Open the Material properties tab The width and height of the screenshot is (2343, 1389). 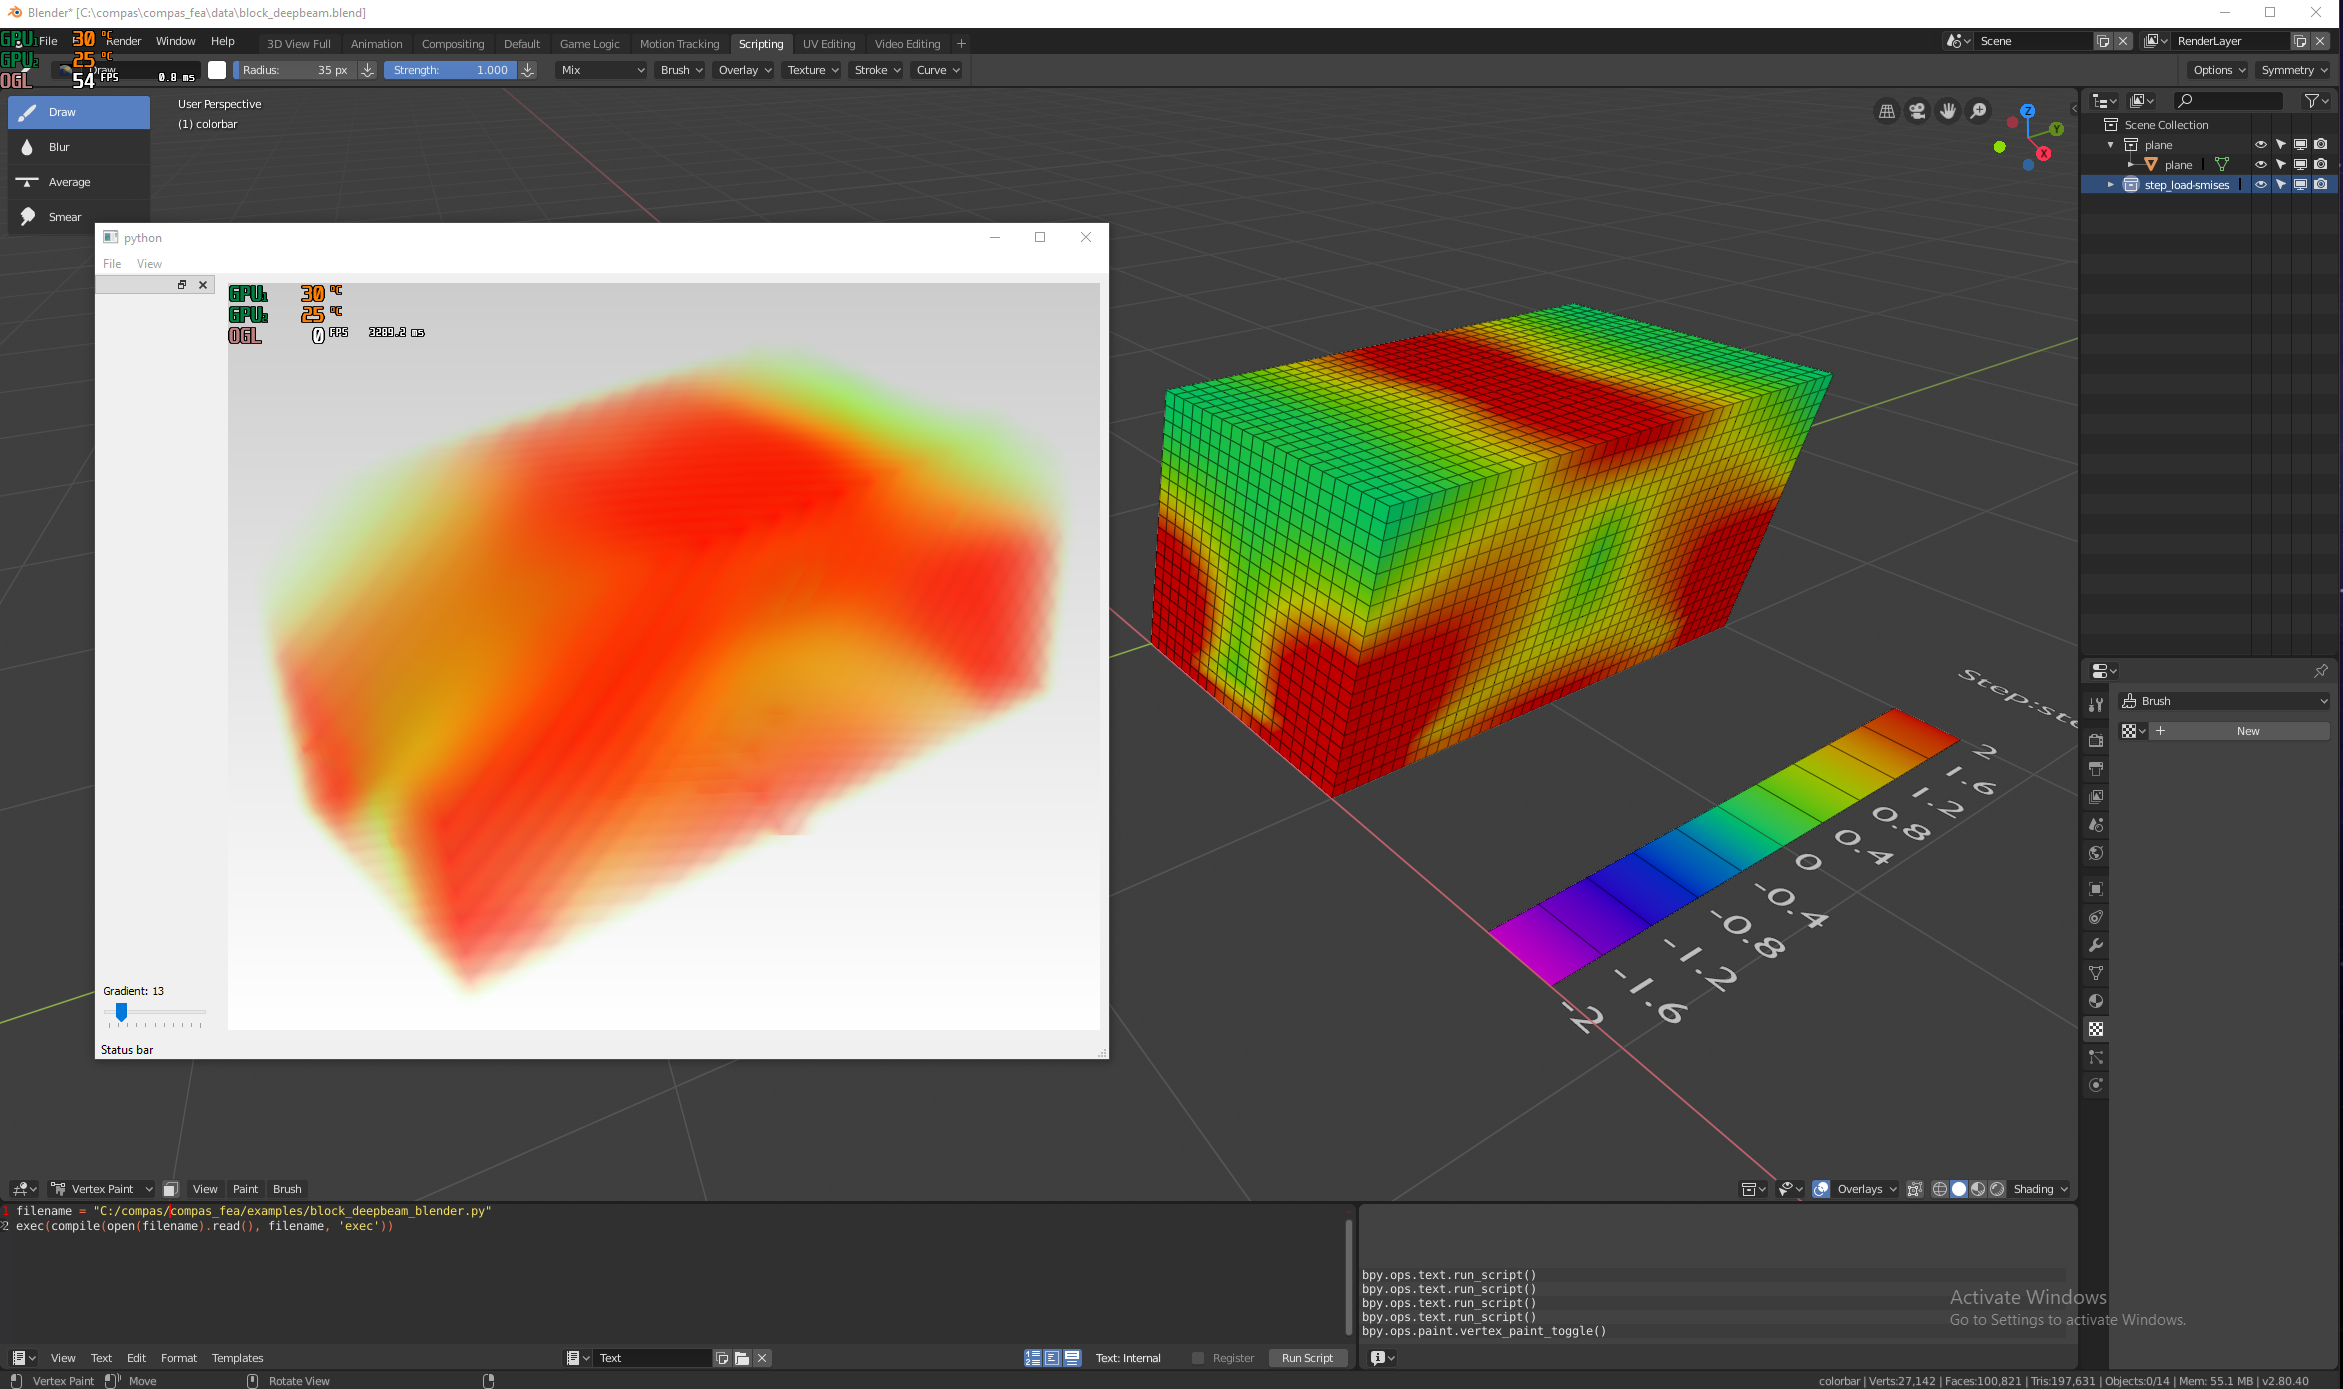(x=2096, y=1000)
